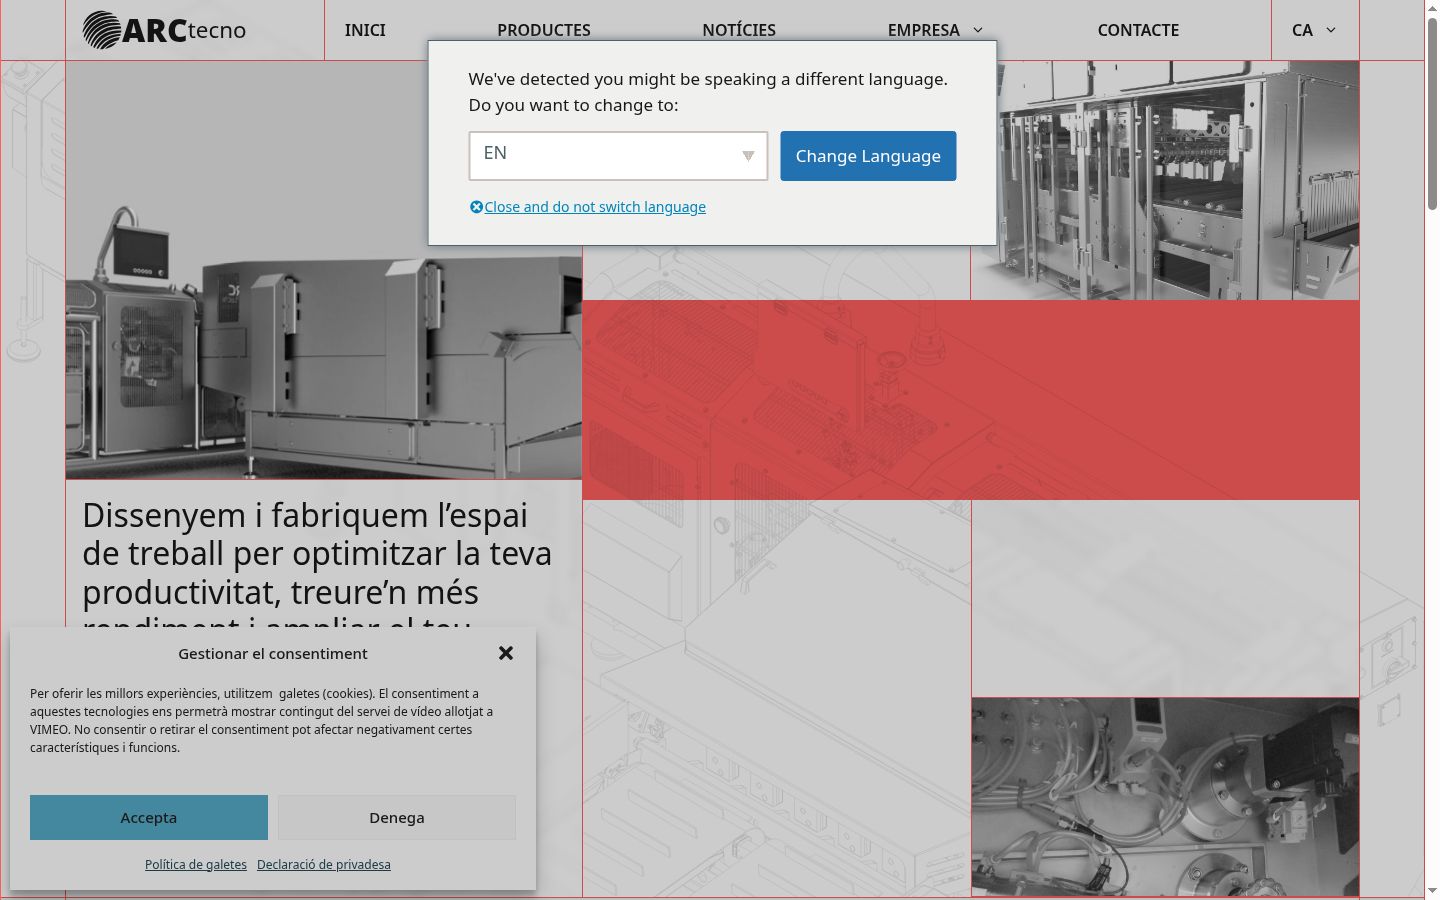Open the PRODUCTES menu item

click(544, 30)
